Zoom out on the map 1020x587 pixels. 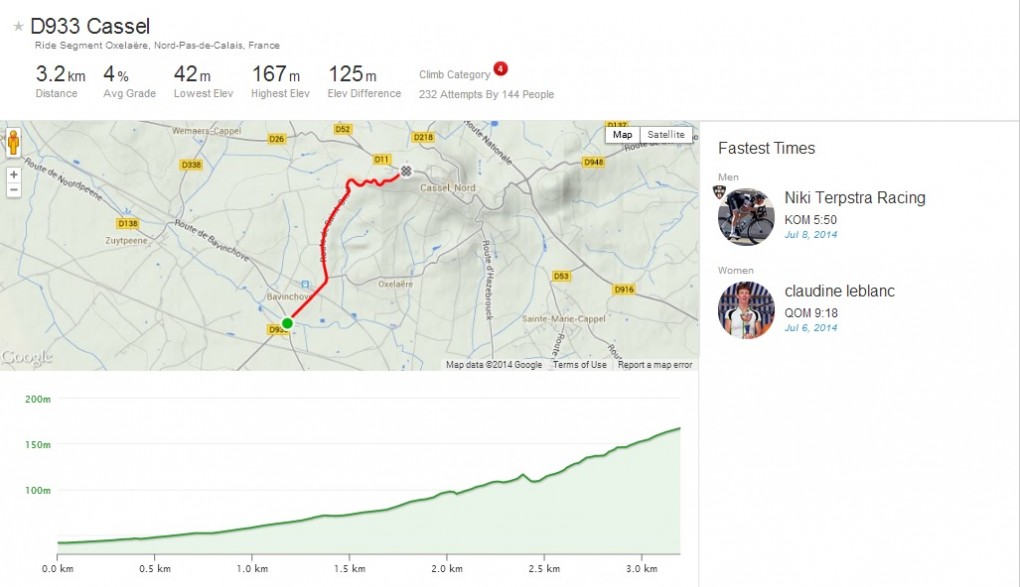(14, 189)
